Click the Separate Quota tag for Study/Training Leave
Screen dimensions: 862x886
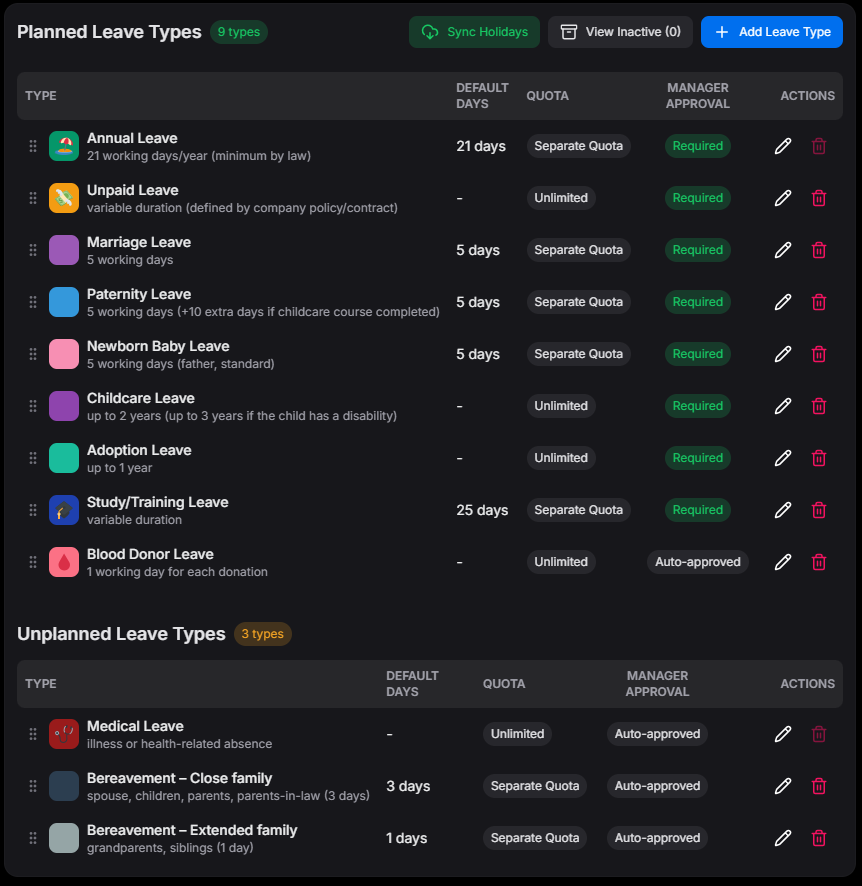click(578, 510)
